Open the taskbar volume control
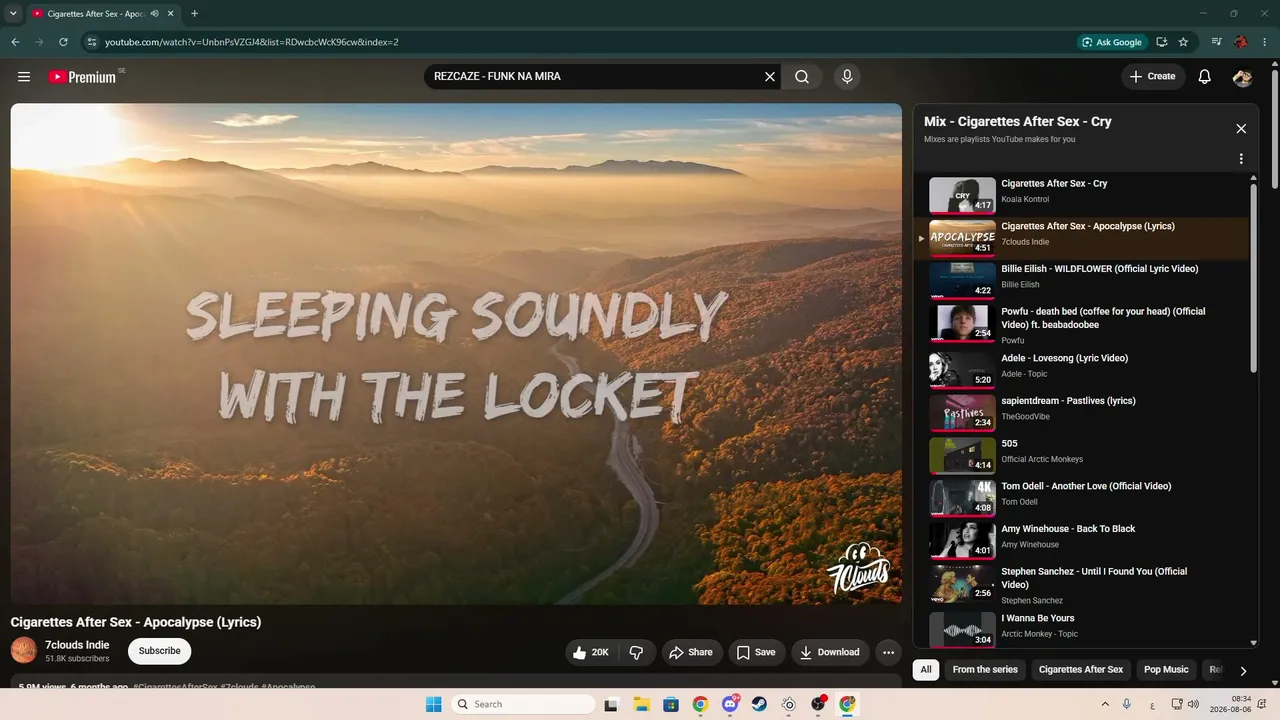The width and height of the screenshot is (1280, 720). coord(1193,704)
